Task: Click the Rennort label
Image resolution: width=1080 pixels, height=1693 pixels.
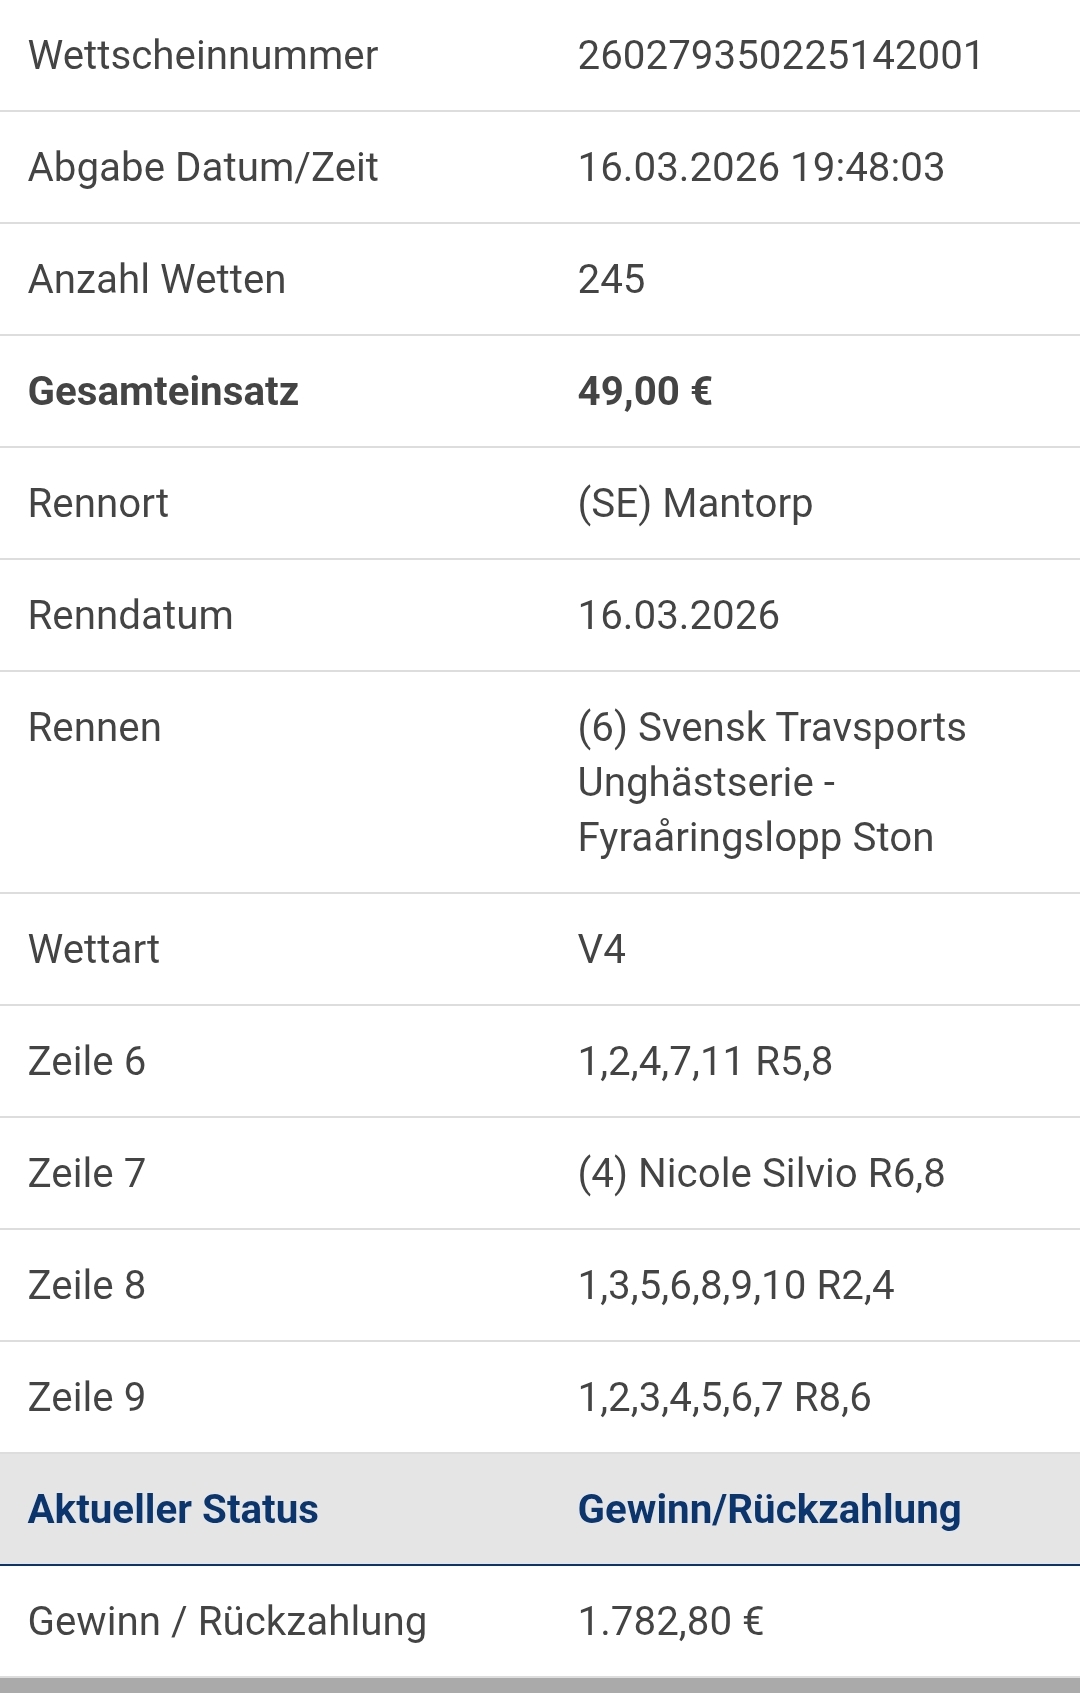Action: [98, 503]
